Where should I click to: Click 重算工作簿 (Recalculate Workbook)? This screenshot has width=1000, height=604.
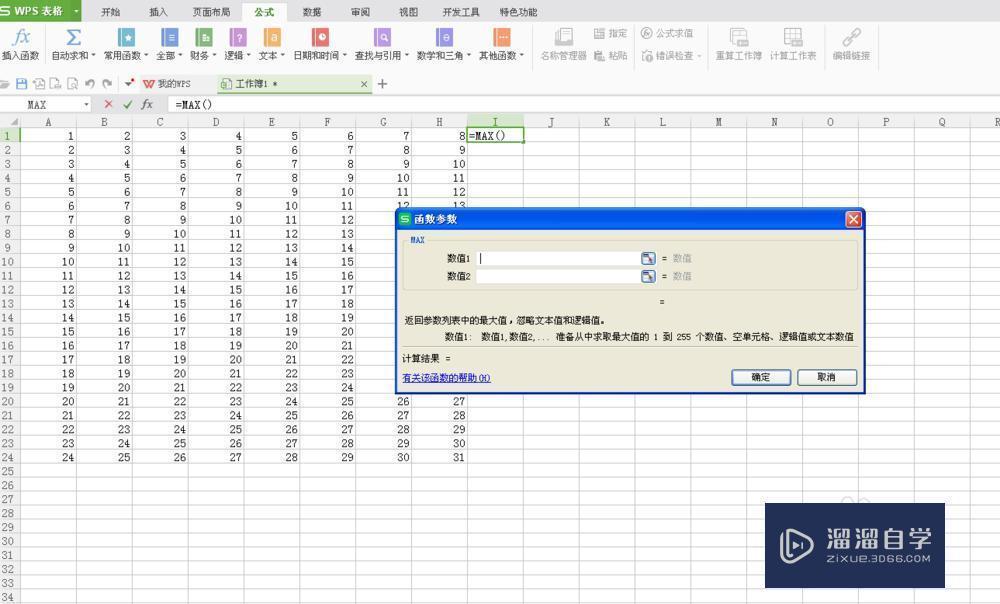pos(738,47)
